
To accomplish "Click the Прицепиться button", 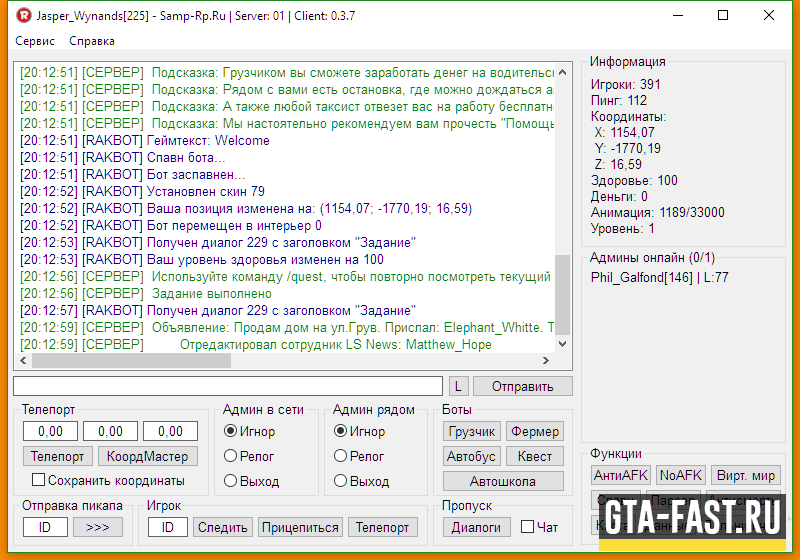I will pyautogui.click(x=300, y=527).
